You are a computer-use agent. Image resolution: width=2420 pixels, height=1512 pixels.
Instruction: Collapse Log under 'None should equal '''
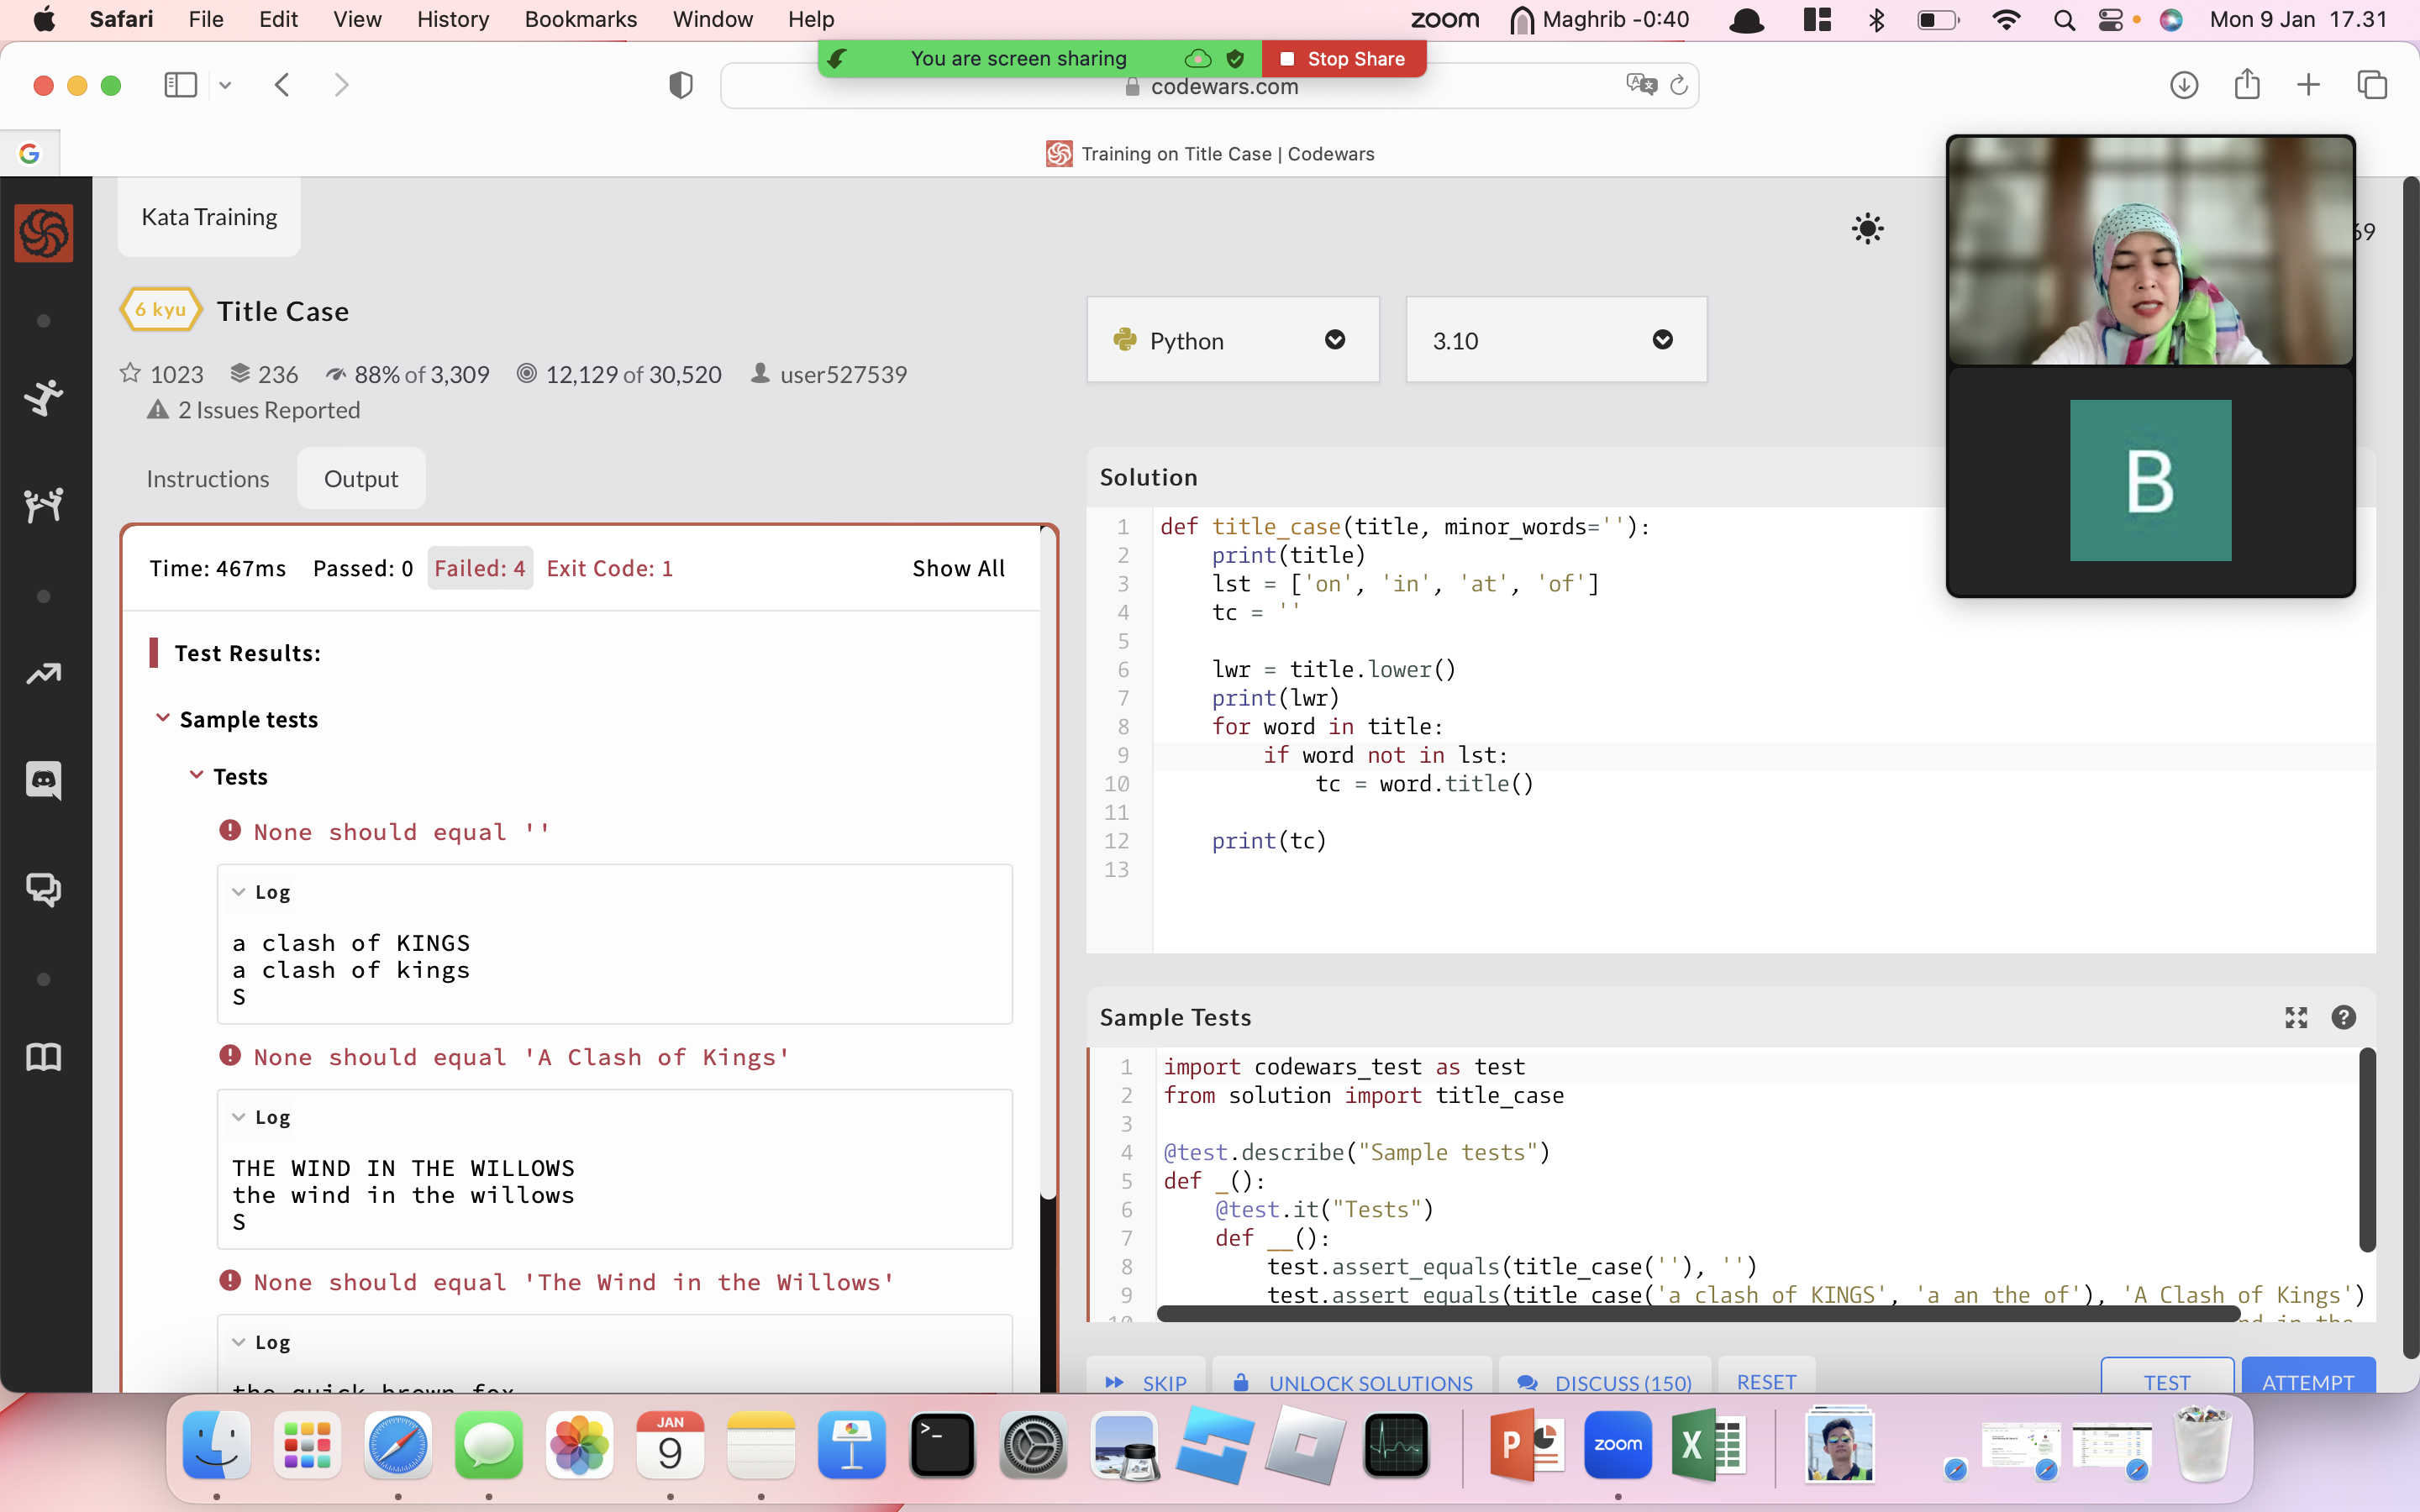tap(238, 891)
